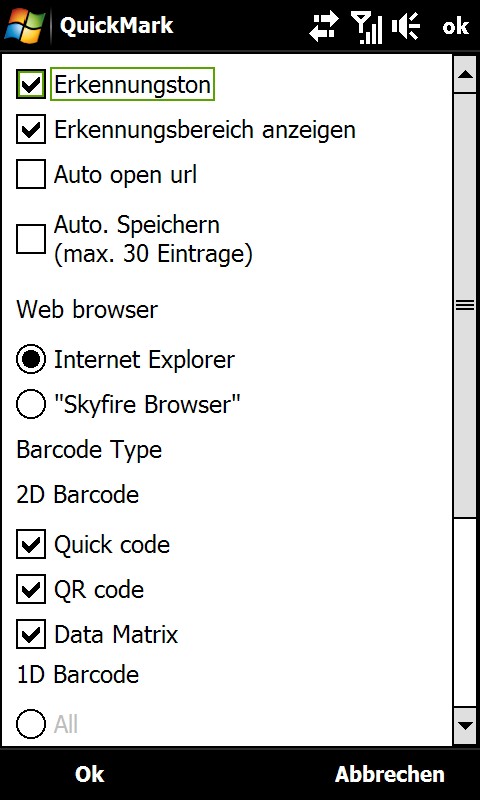
Task: Tap the data connection arrows icon
Action: (324, 26)
